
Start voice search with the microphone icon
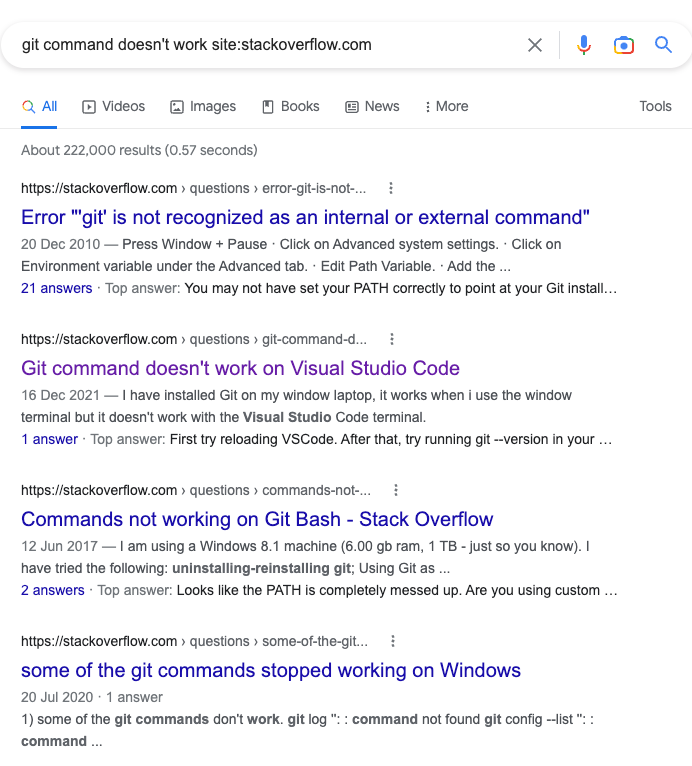(584, 45)
